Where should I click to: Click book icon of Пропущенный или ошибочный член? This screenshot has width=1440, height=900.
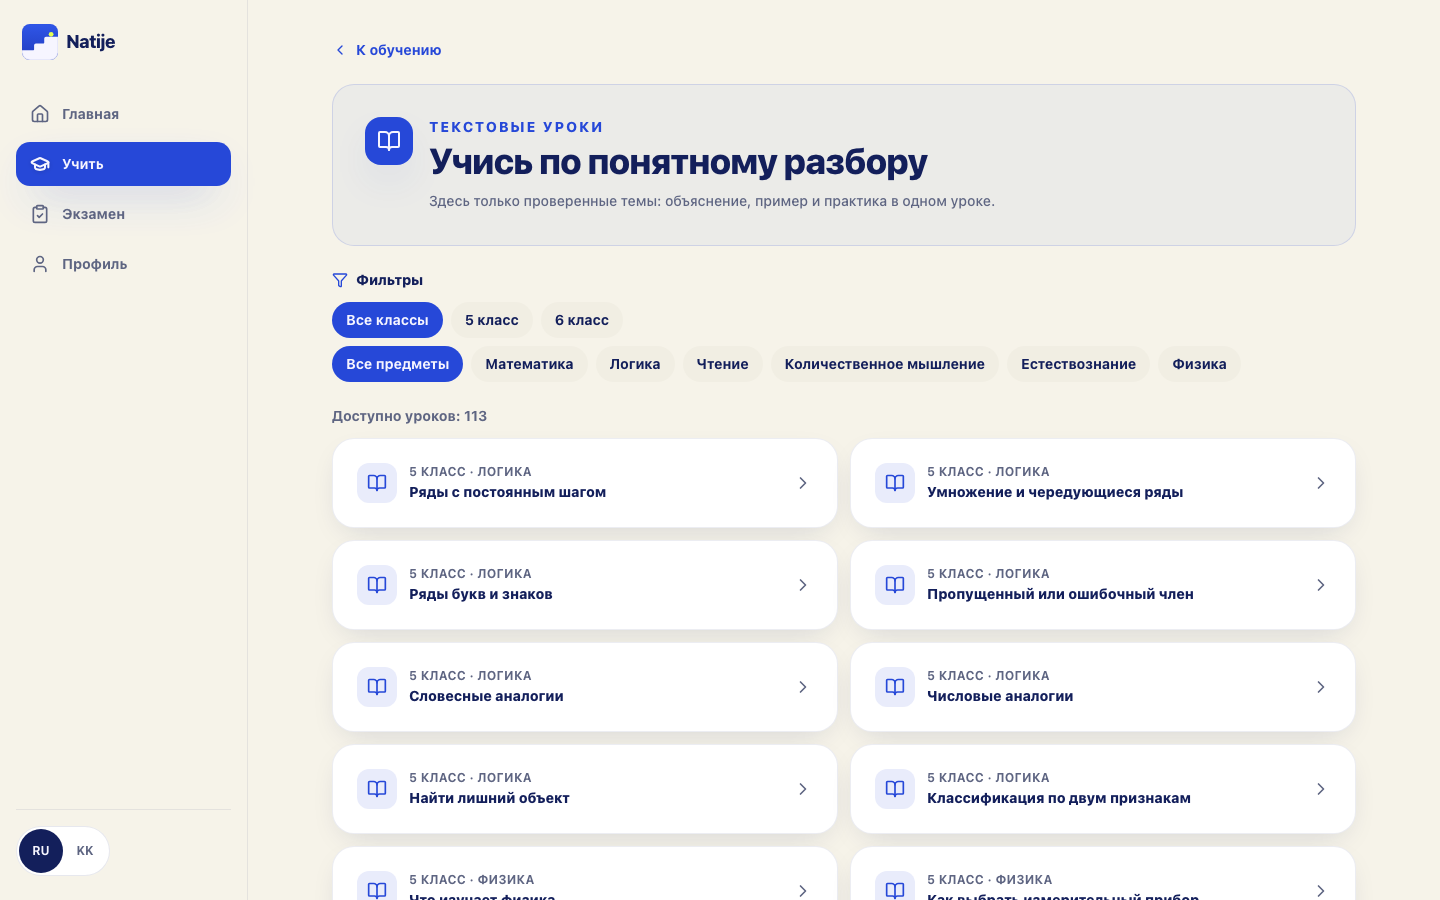(x=895, y=585)
